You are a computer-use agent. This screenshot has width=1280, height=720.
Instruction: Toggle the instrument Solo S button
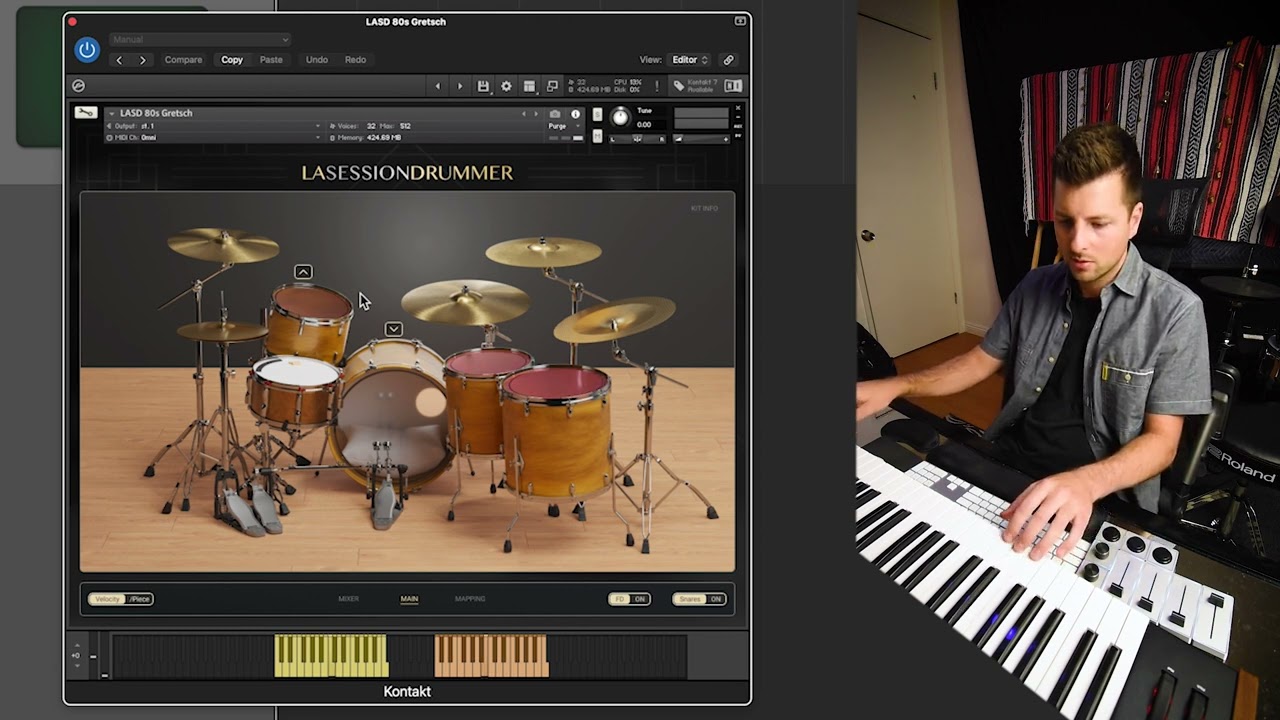pyautogui.click(x=597, y=114)
